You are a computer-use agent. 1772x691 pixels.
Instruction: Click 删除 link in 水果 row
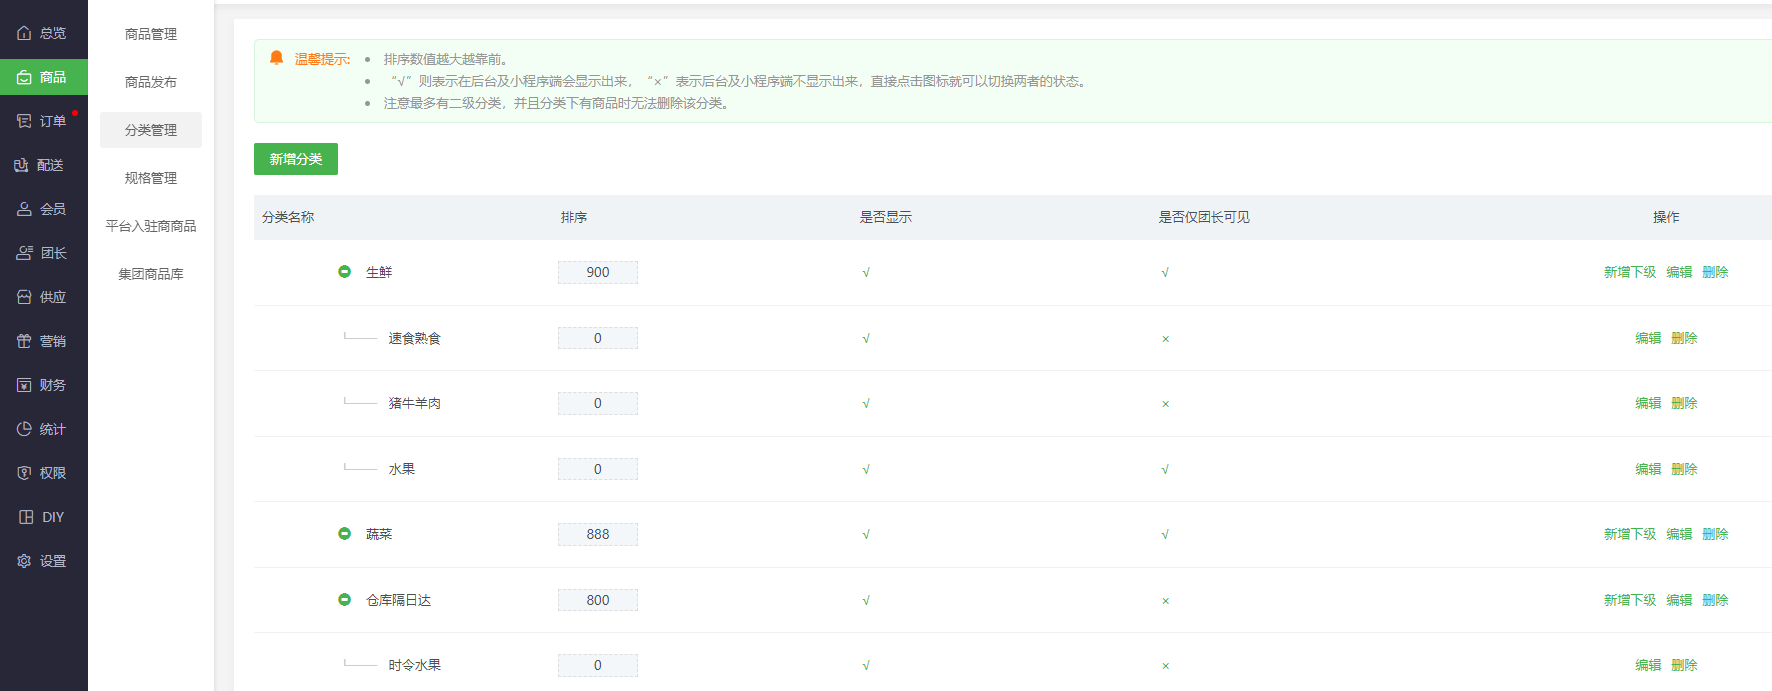tap(1684, 469)
